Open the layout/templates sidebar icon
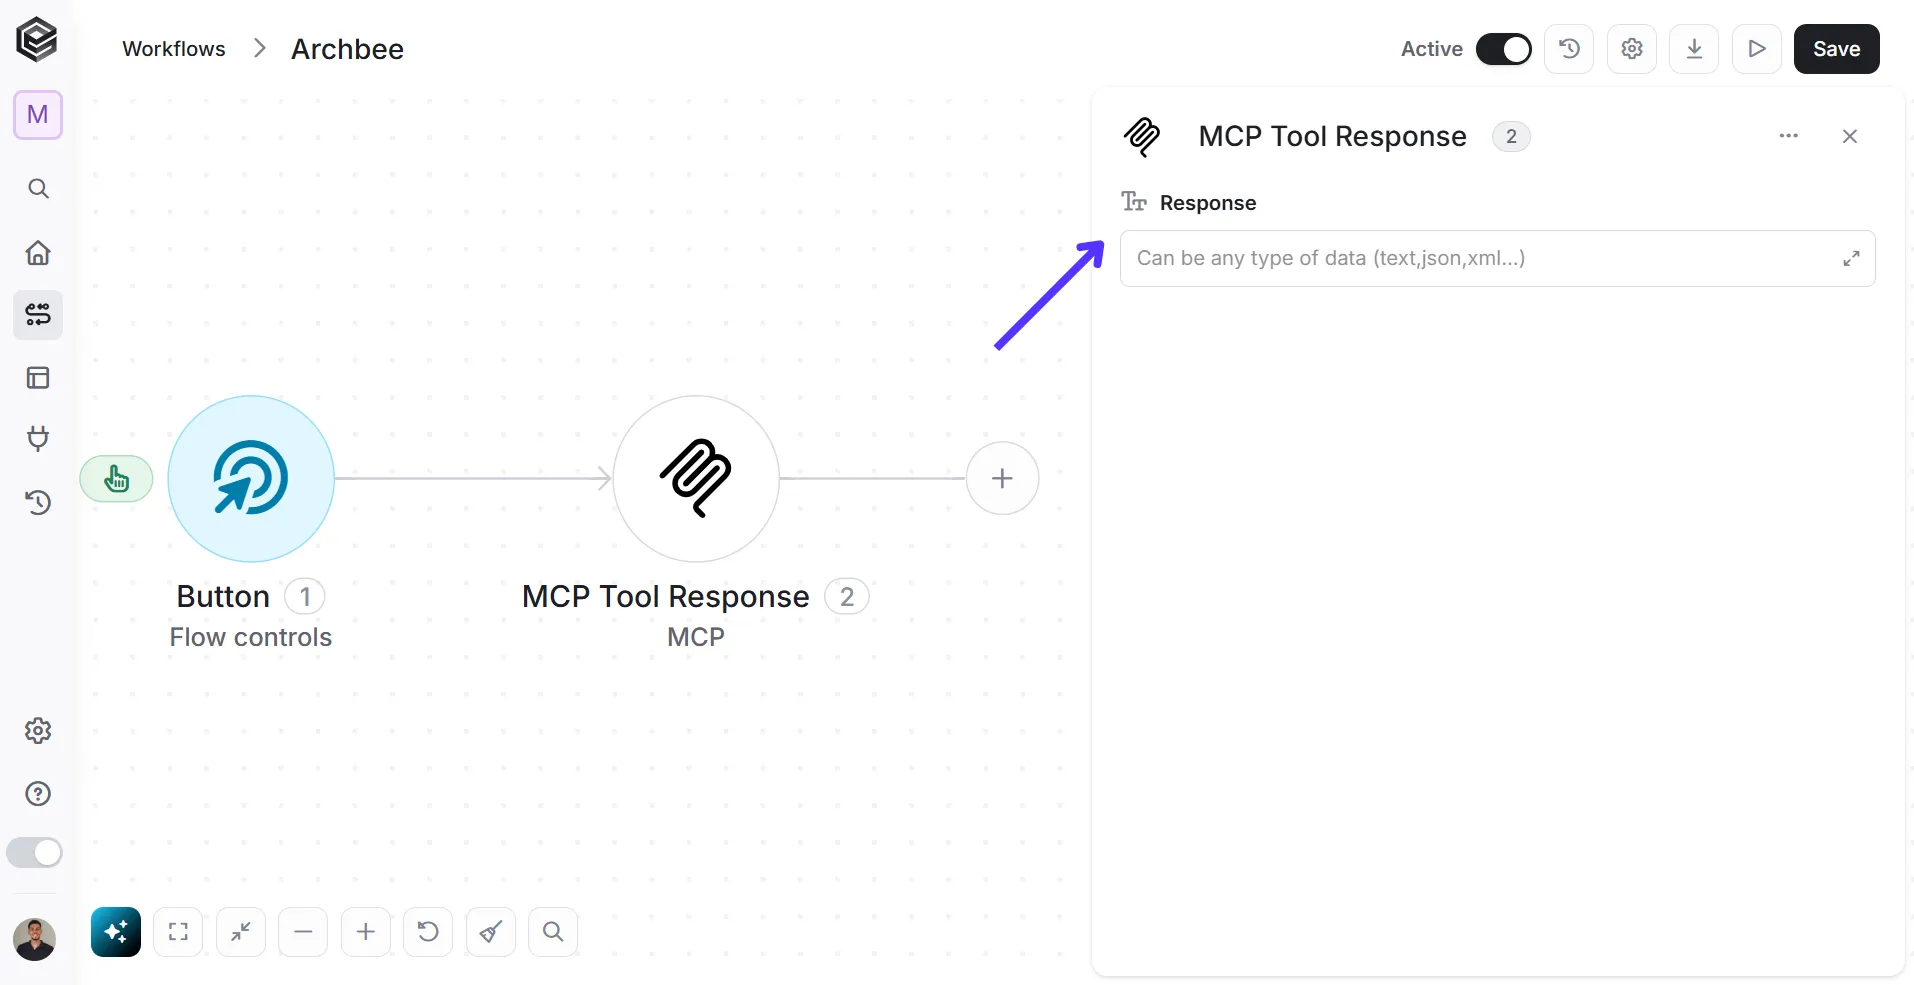This screenshot has width=1914, height=985. pyautogui.click(x=38, y=378)
